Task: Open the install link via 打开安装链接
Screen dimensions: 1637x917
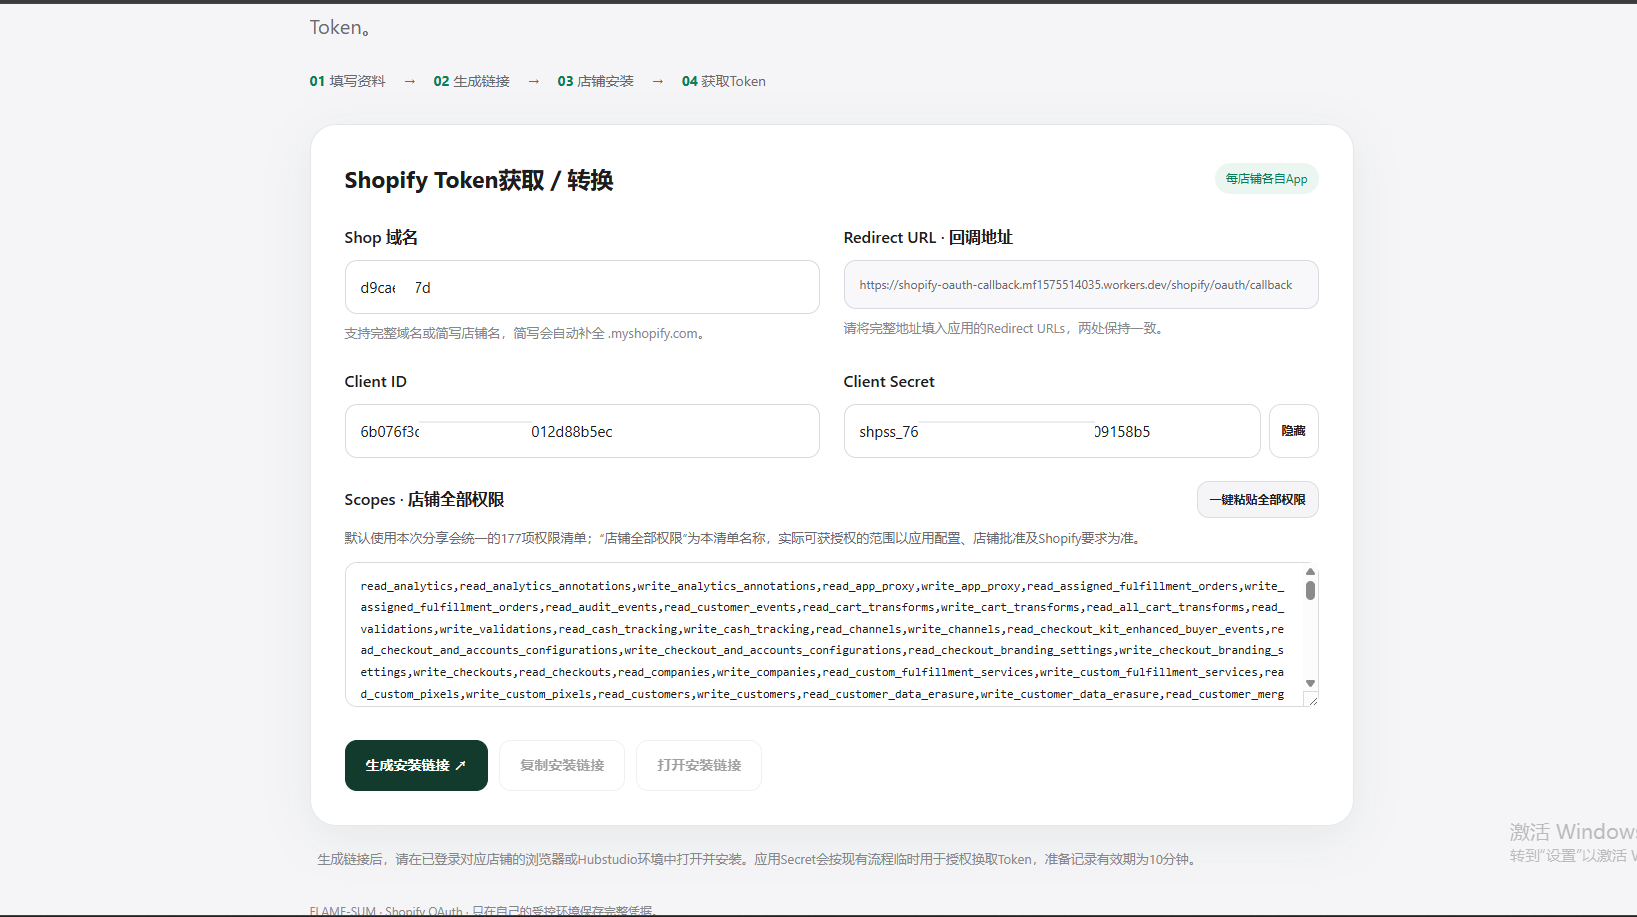Action: tap(699, 765)
